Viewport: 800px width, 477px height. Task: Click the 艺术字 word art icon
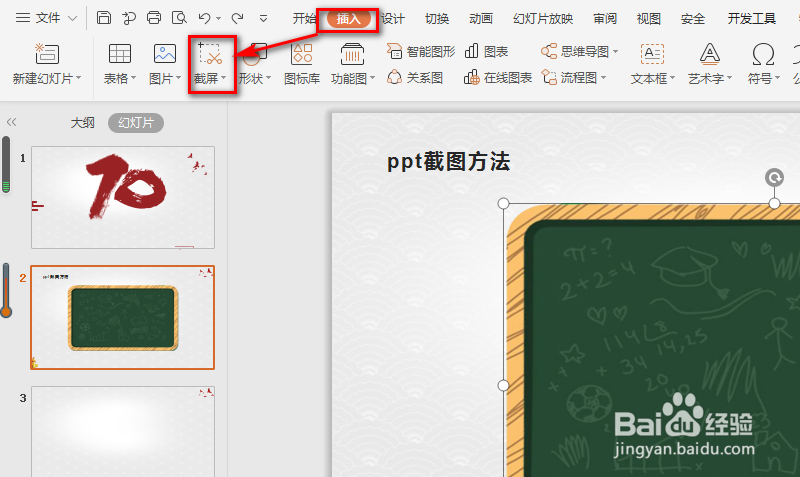coord(710,54)
